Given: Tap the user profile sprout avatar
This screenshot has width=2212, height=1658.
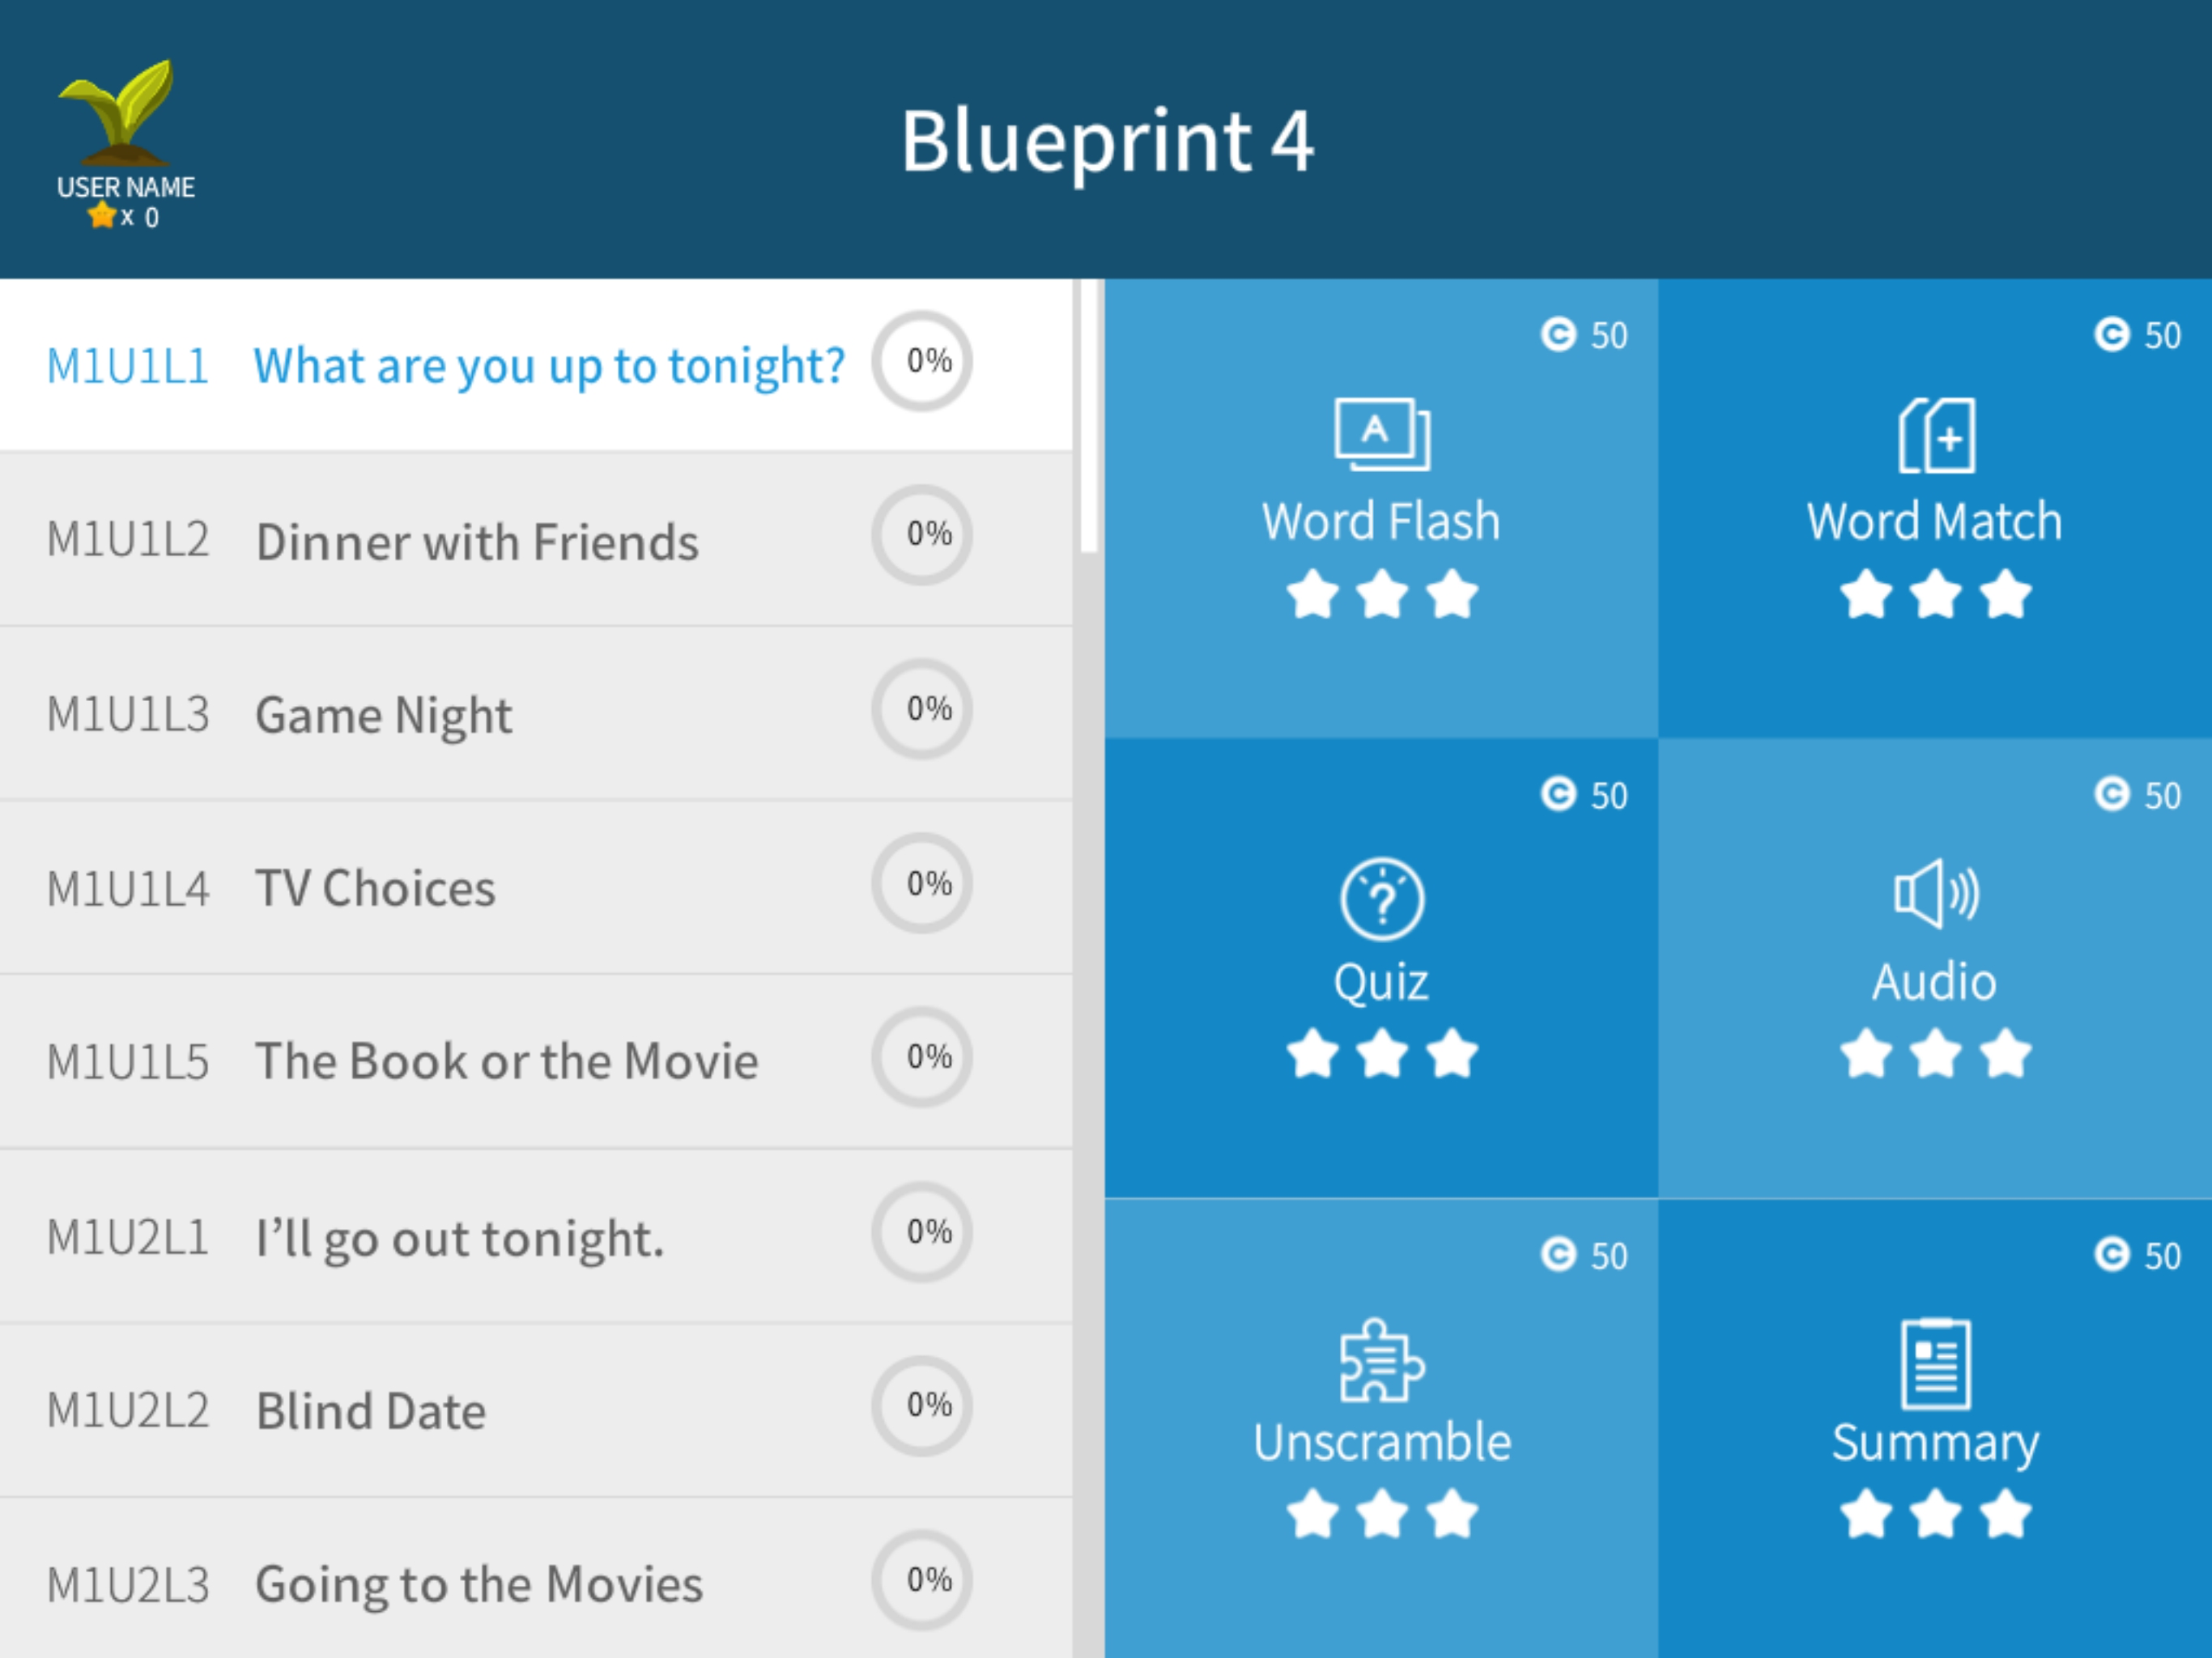Looking at the screenshot, I should pos(118,113).
